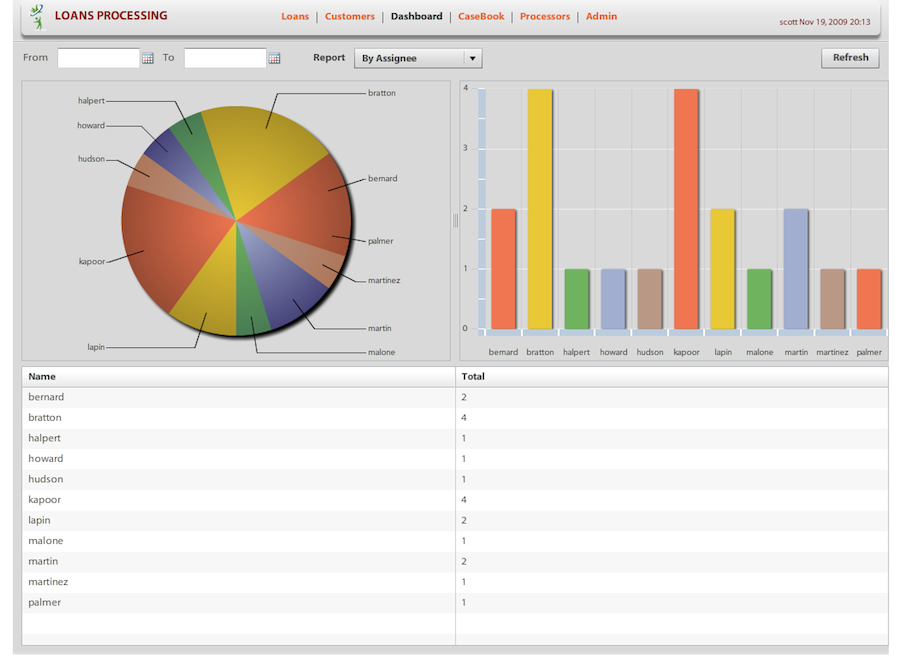900x663 pixels.
Task: Click the halpert label on pie chart
Action: [x=91, y=100]
